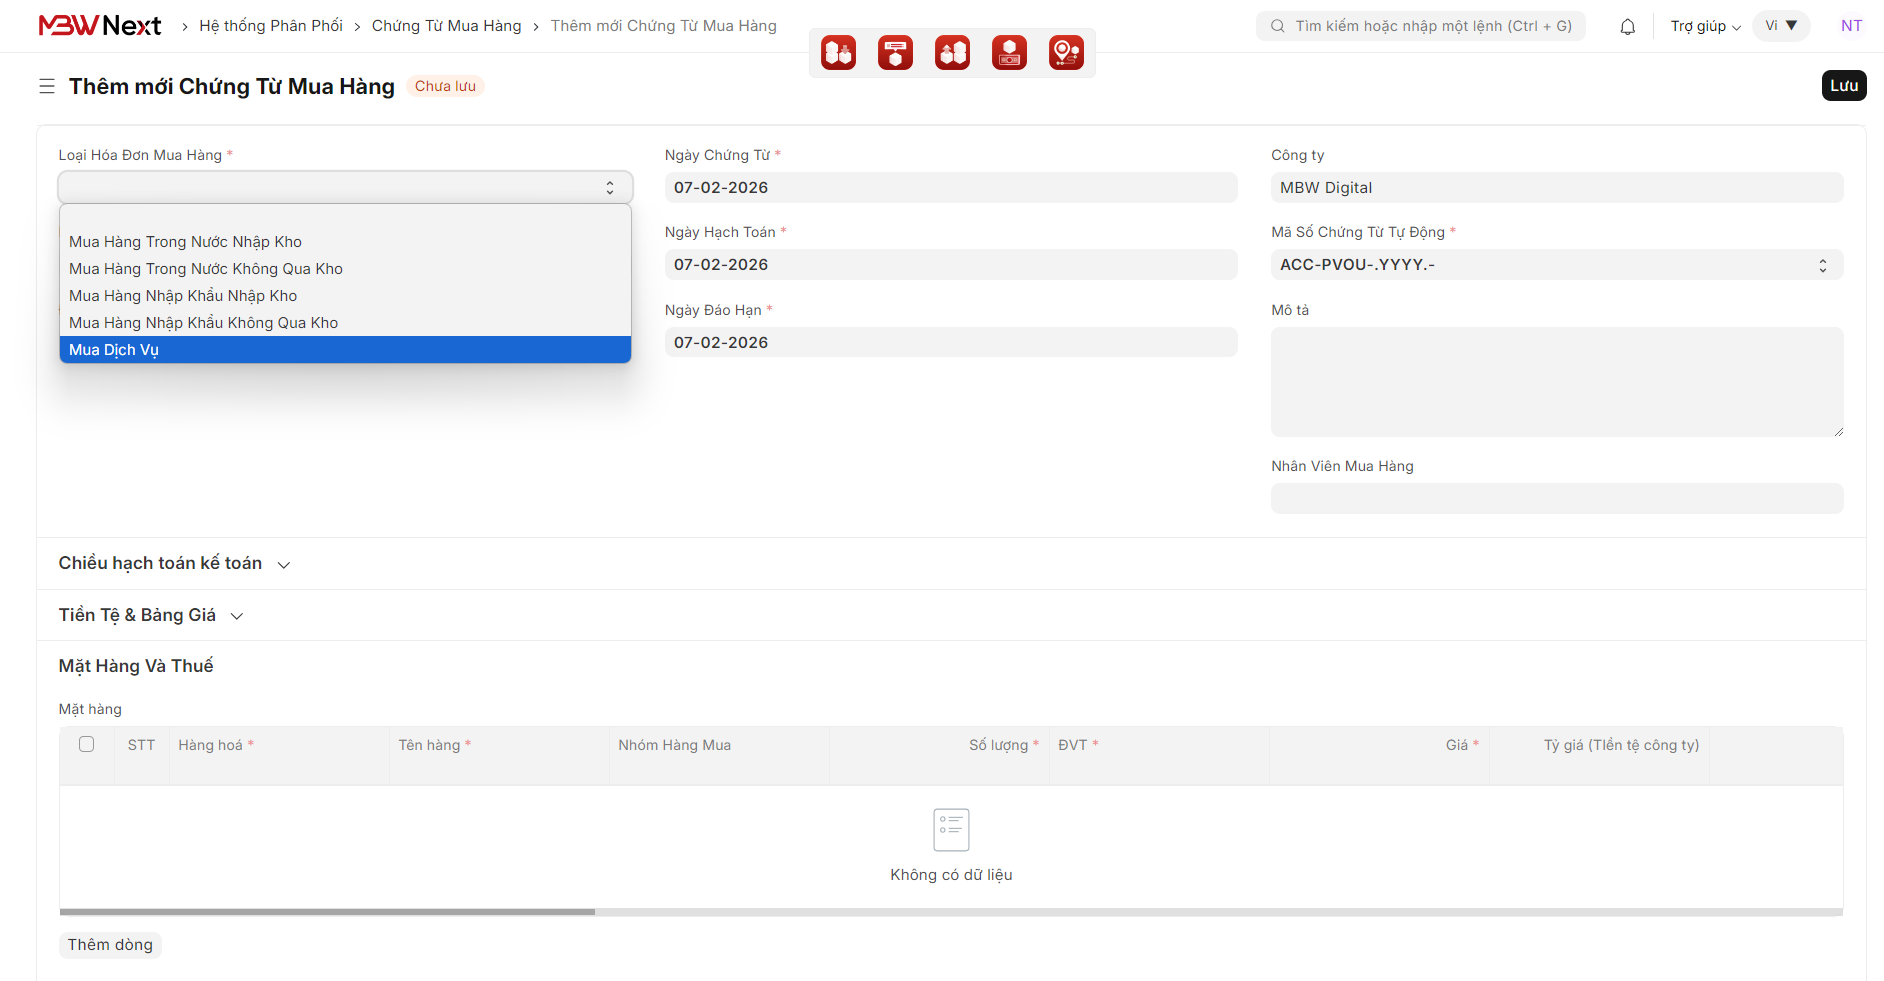The image size is (1884, 981).
Task: Click the 'Chứng Từ Mua Hàng' breadcrumb link
Action: click(446, 26)
